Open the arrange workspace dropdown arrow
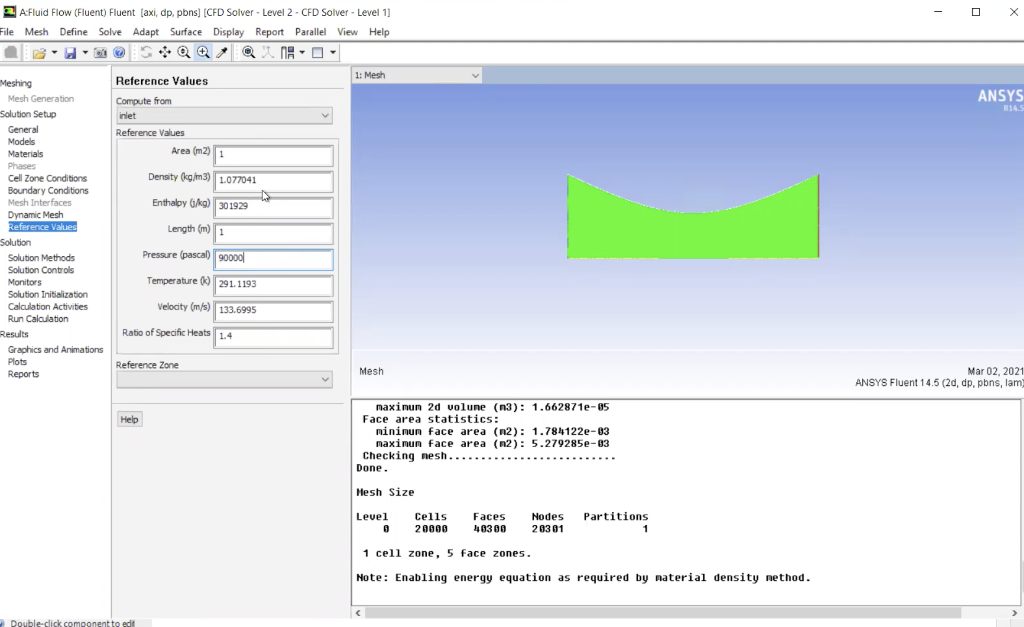The image size is (1024, 627). 302,53
